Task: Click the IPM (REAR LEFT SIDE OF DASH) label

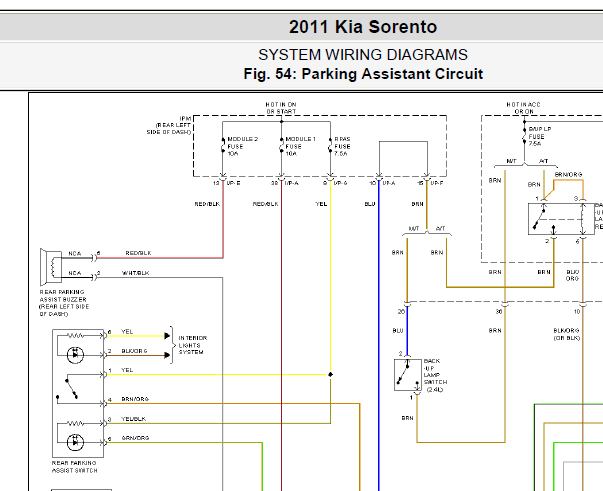Action: pos(168,125)
